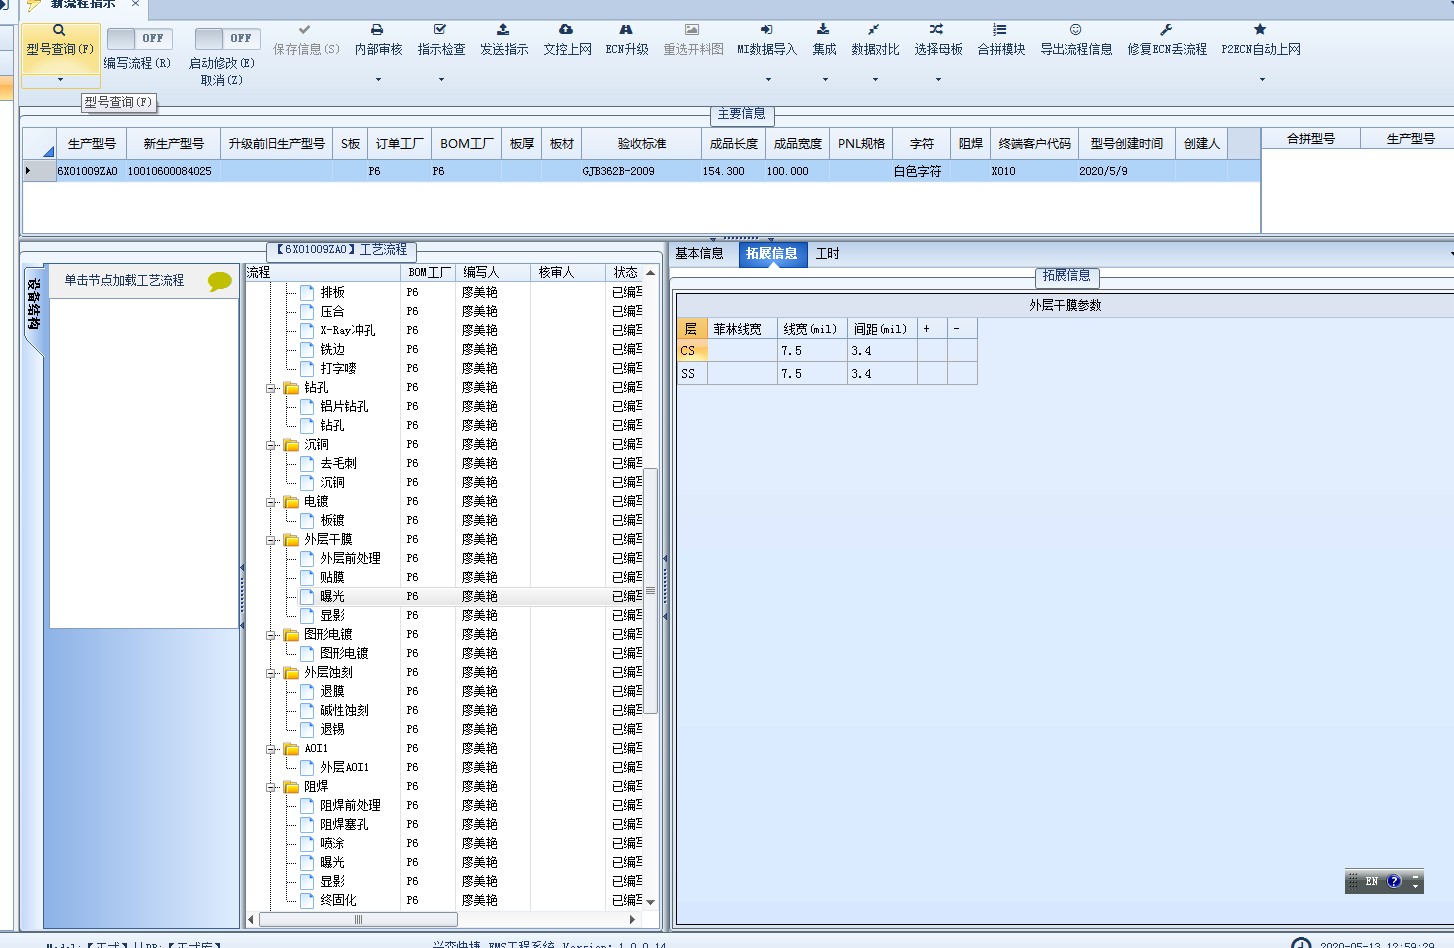Open the 内部审核 dropdown arrow
The width and height of the screenshot is (1454, 948).
pyautogui.click(x=378, y=80)
